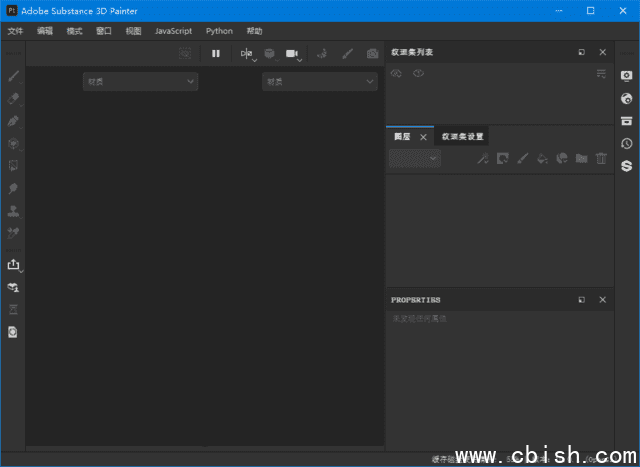Image resolution: width=640 pixels, height=467 pixels.
Task: Expand the Symmetry options arrow
Action: [x=255, y=60]
